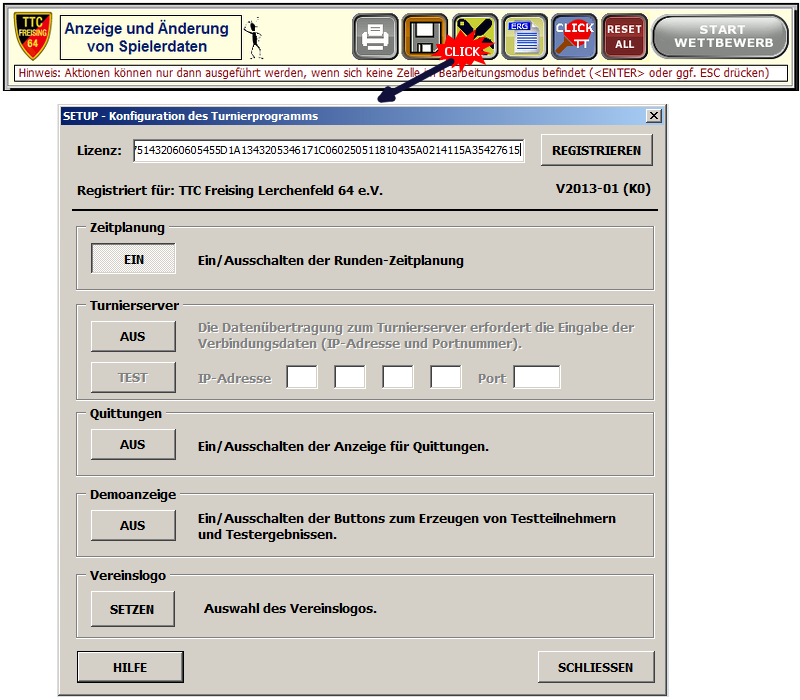Screen dimensions: 800x700
Task: Open the CLICK TT magnifier icon
Action: tap(573, 35)
